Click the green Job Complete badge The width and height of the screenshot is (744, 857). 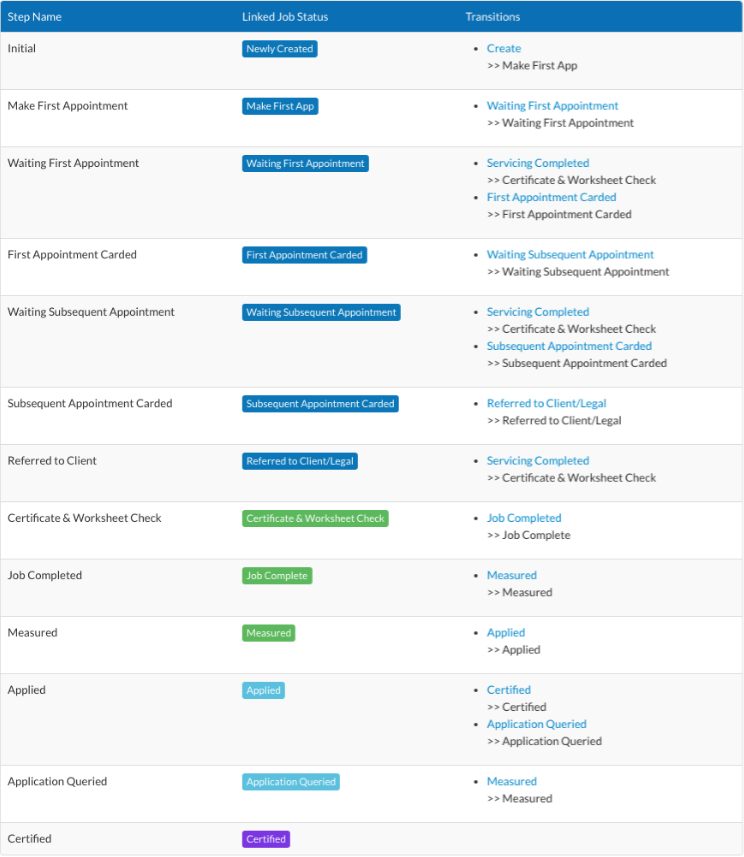(277, 576)
